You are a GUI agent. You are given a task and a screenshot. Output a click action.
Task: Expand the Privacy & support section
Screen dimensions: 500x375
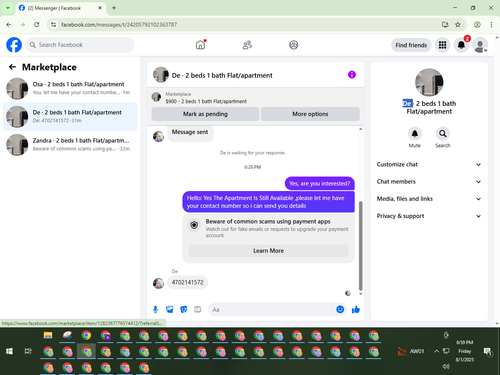(x=429, y=216)
